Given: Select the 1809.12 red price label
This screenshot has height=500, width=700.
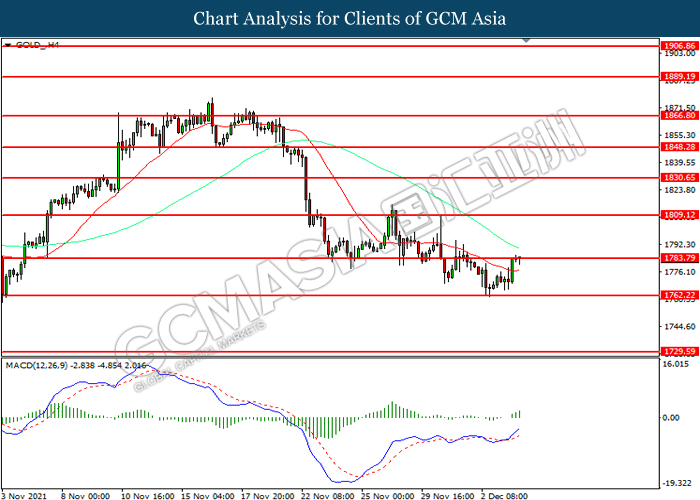Looking at the screenshot, I should (679, 215).
